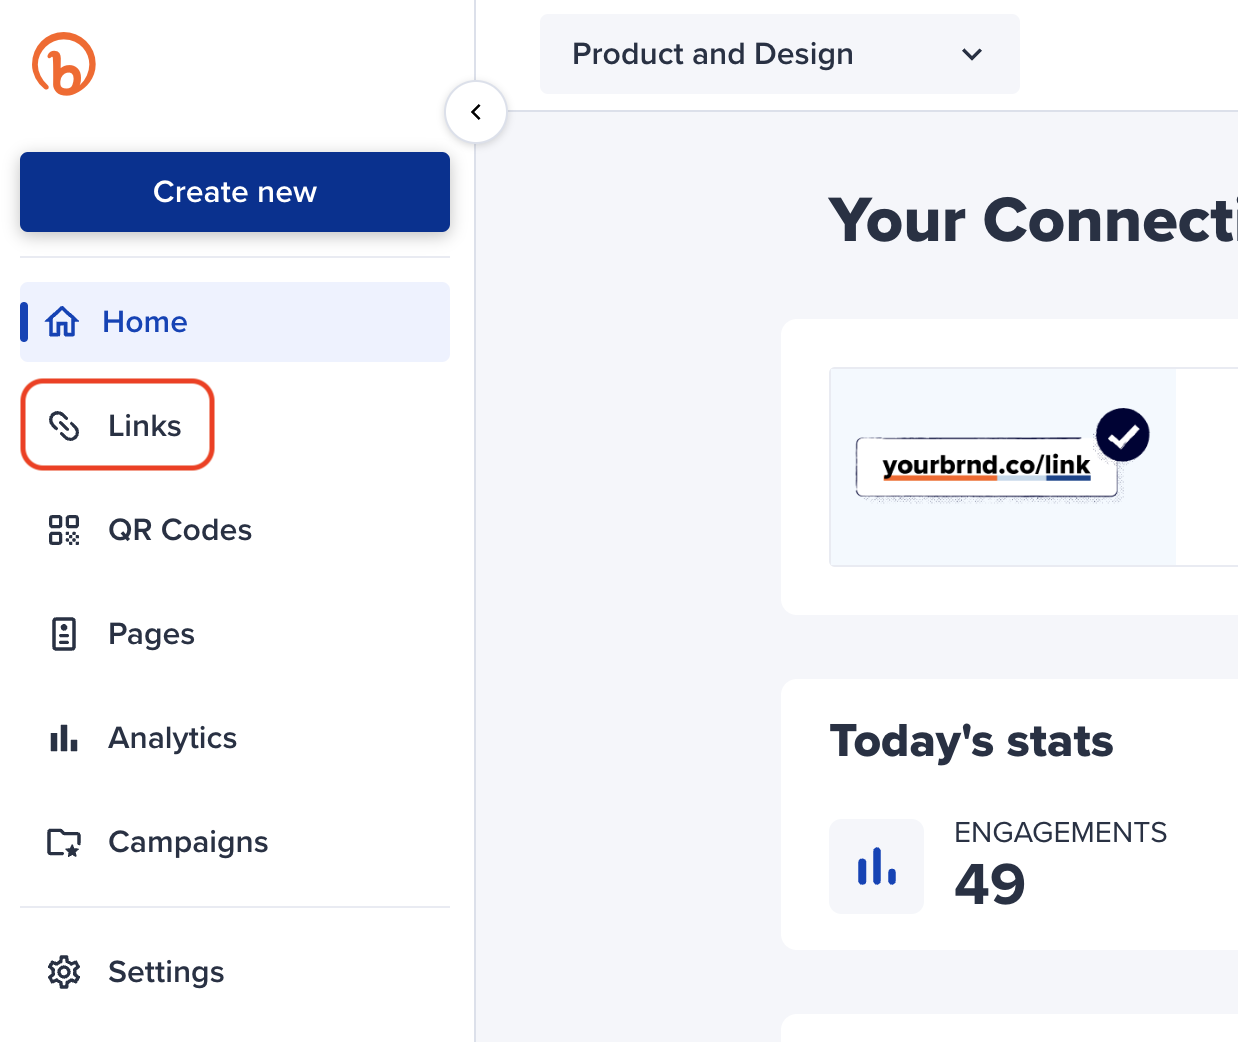
Task: Click the Bitly logo
Action: click(64, 63)
